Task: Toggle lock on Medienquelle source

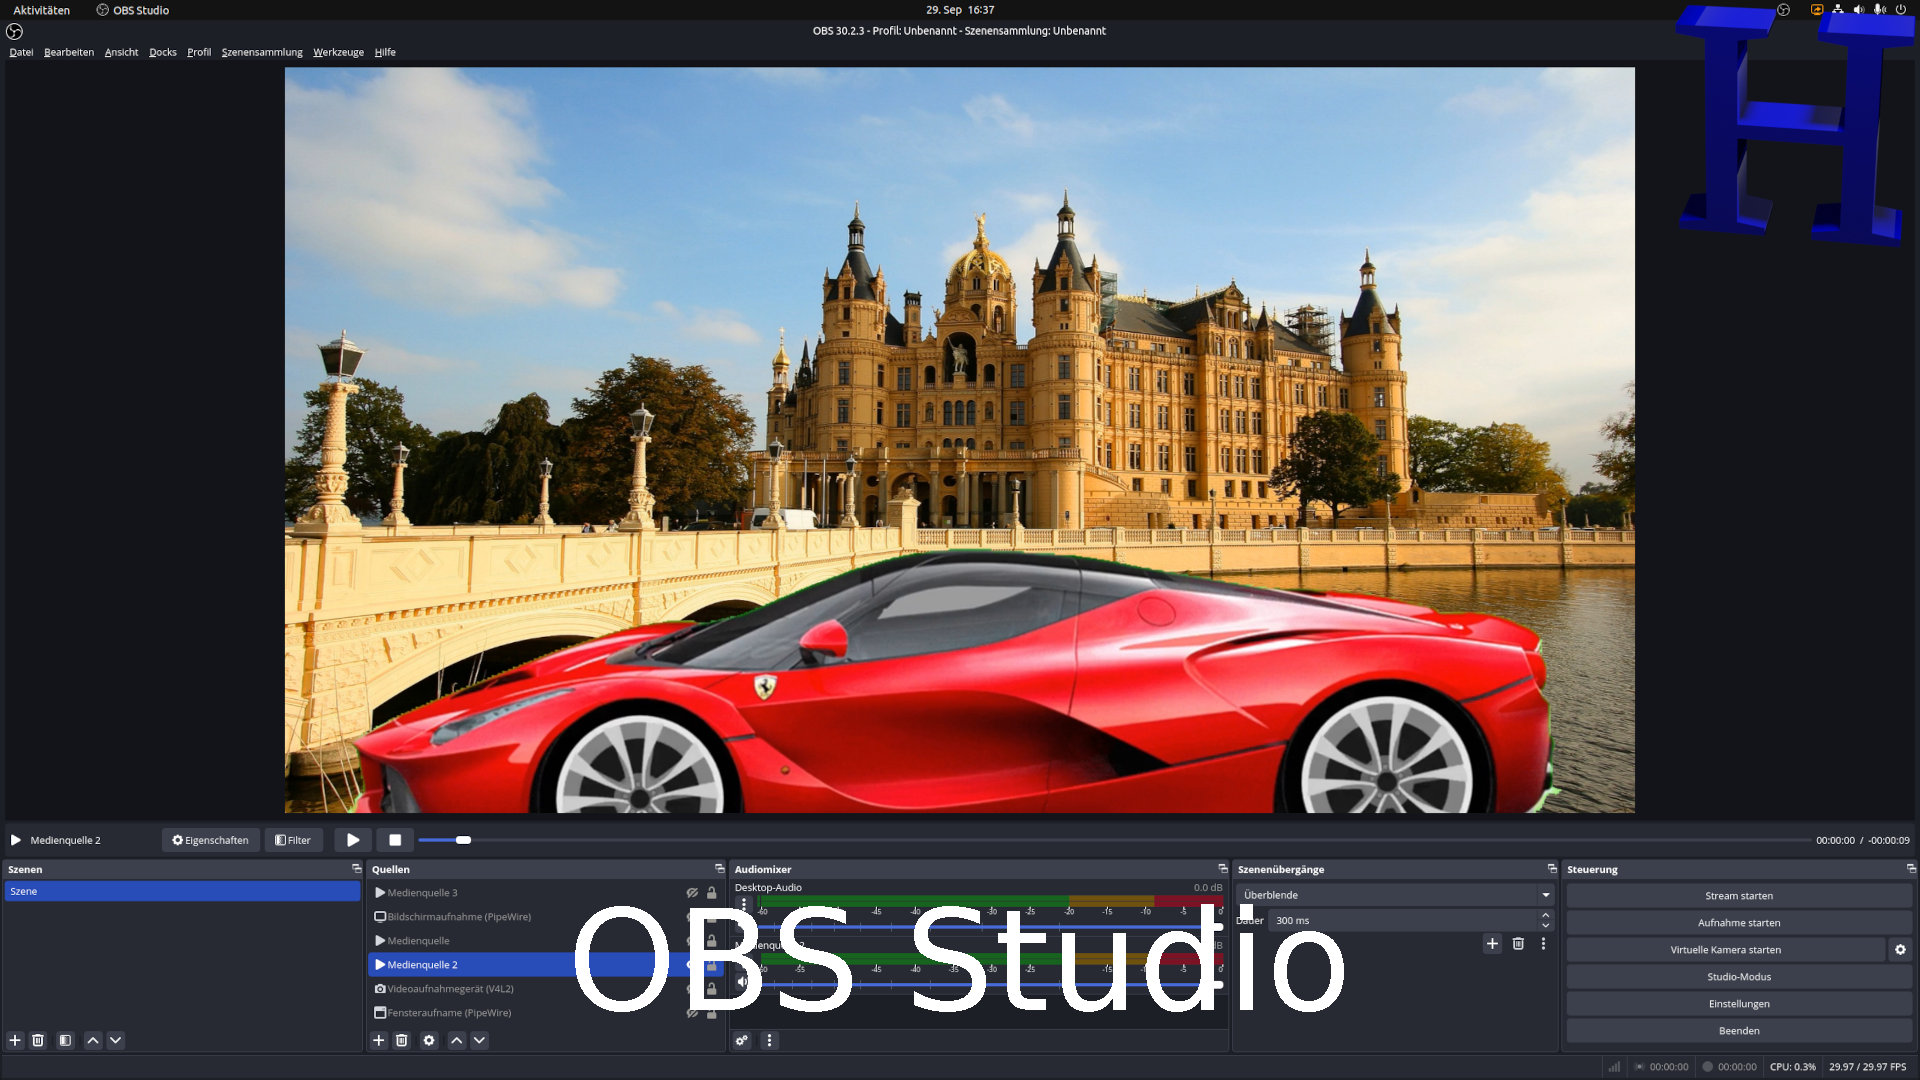Action: pos(712,941)
